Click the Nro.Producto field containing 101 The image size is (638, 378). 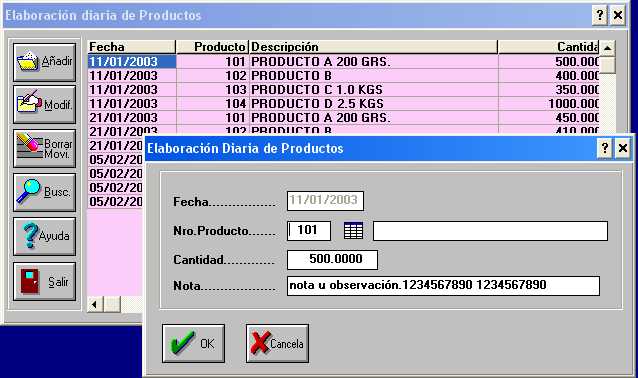coord(309,230)
